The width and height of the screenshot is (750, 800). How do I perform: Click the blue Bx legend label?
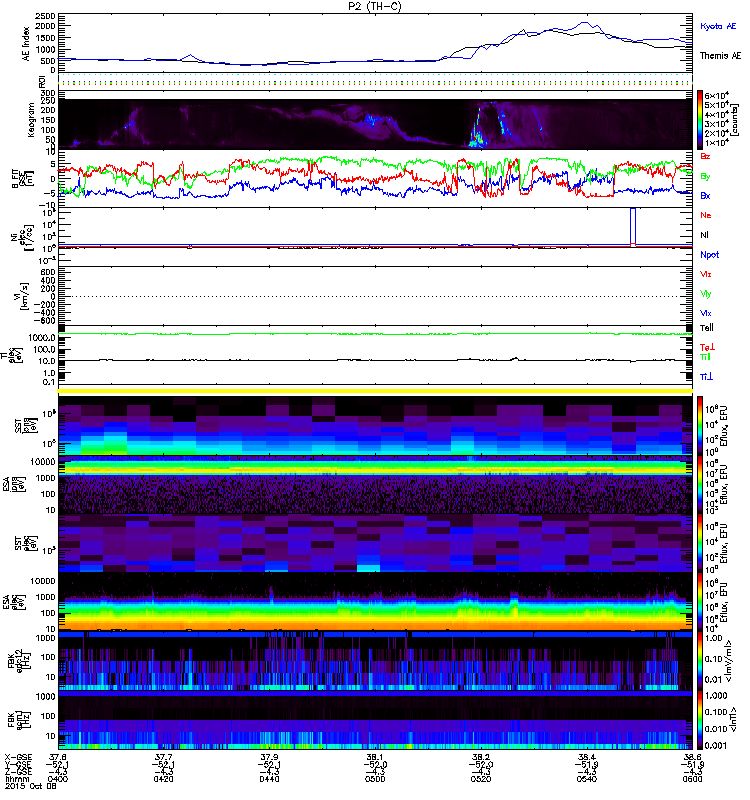[x=705, y=195]
